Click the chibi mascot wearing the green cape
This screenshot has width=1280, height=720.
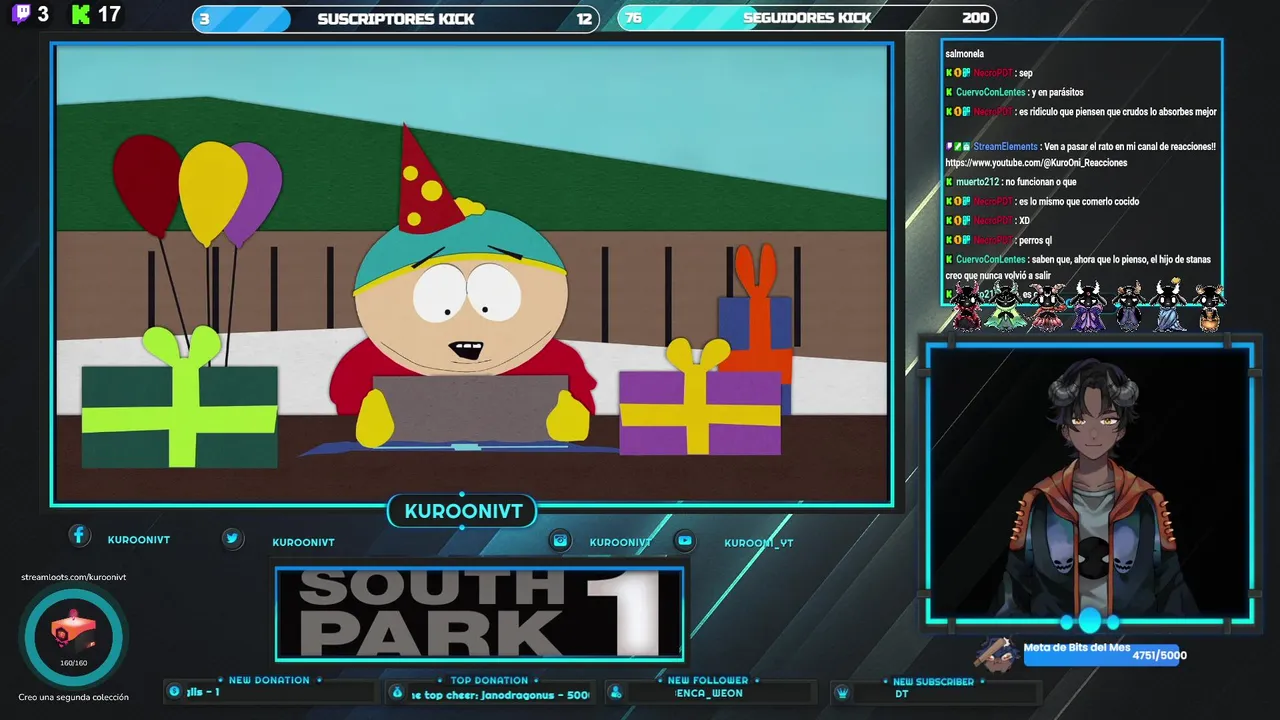(1004, 306)
